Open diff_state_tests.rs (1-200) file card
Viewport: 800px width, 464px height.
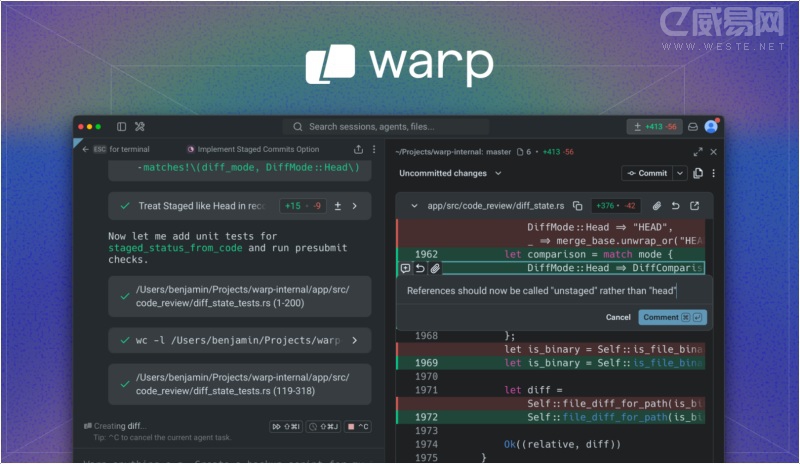(x=239, y=296)
